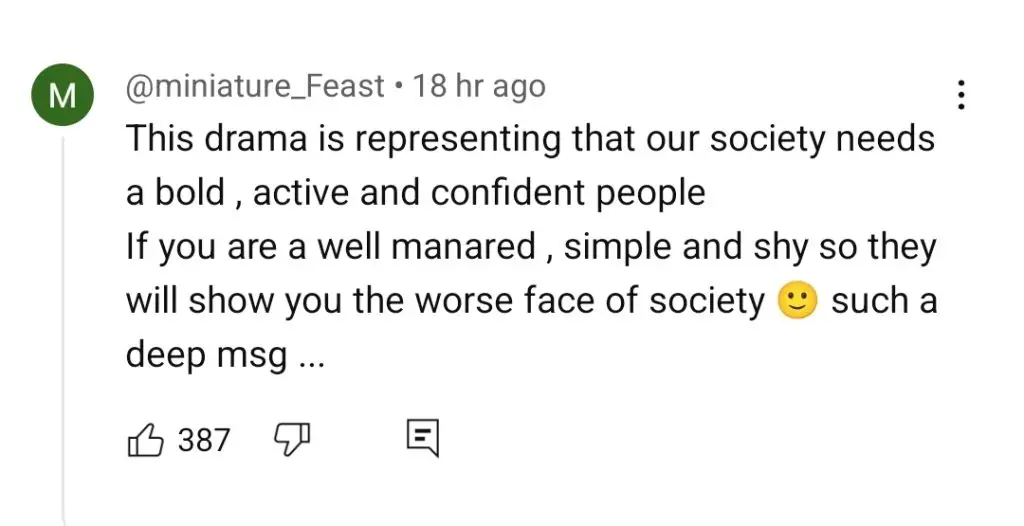Viewport: 1024px width, 526px height.
Task: Click the first line starting 'This drama'
Action: 530,139
